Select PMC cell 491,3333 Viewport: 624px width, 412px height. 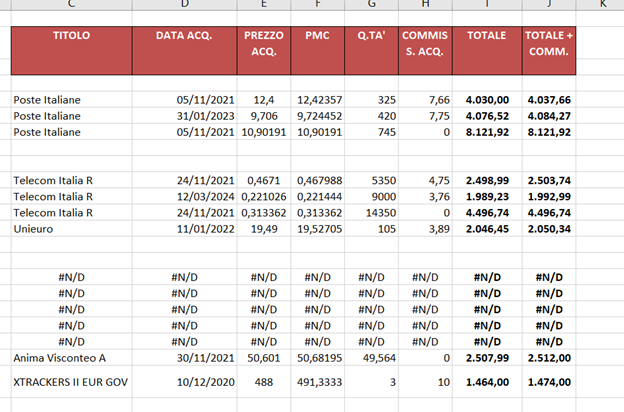click(318, 382)
